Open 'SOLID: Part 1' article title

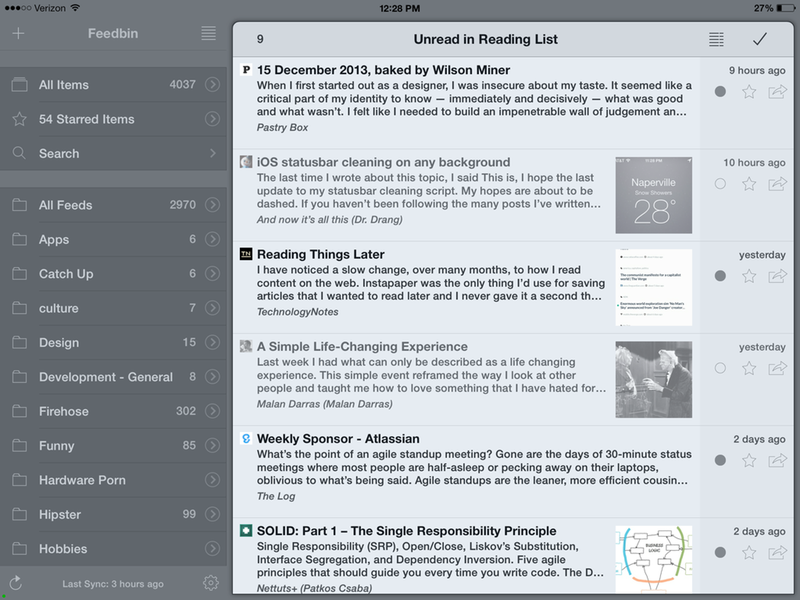click(407, 531)
